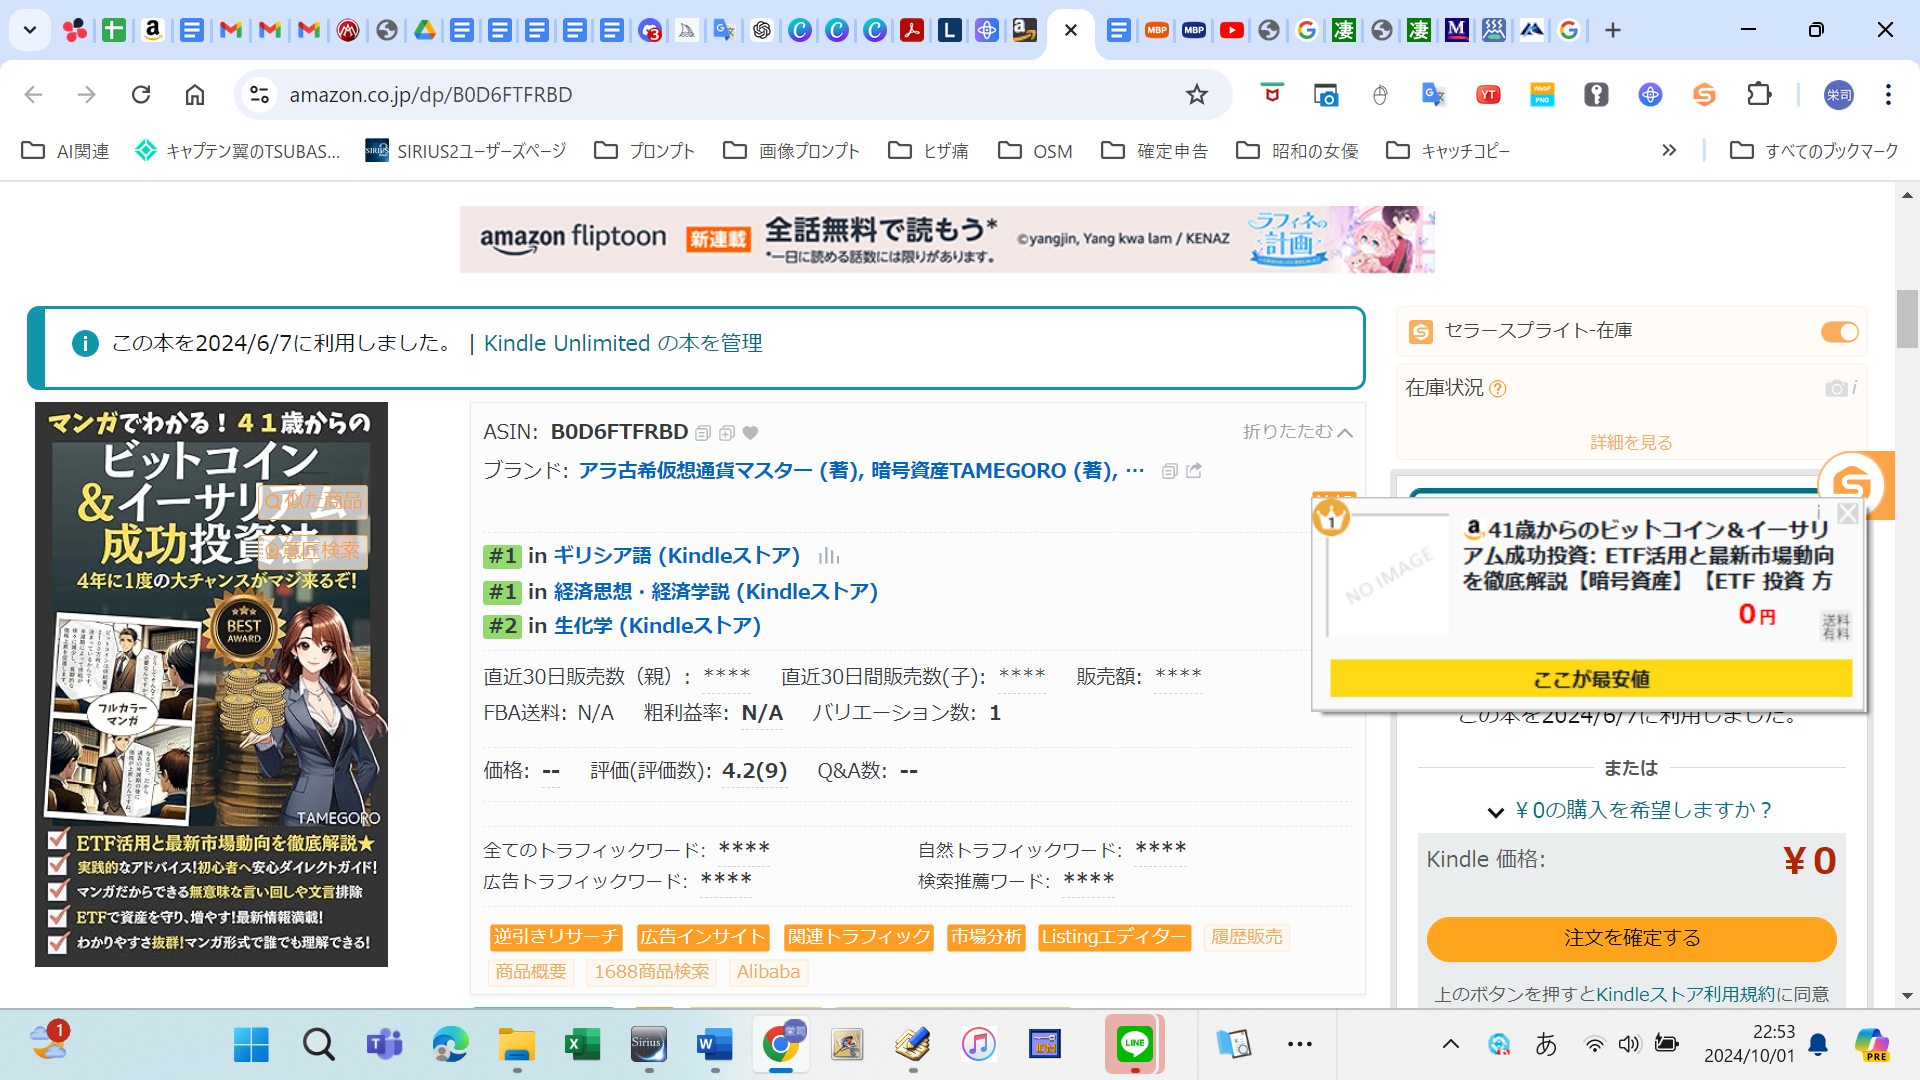Open Excel from the taskbar
This screenshot has height=1080, width=1920.
[x=582, y=1044]
